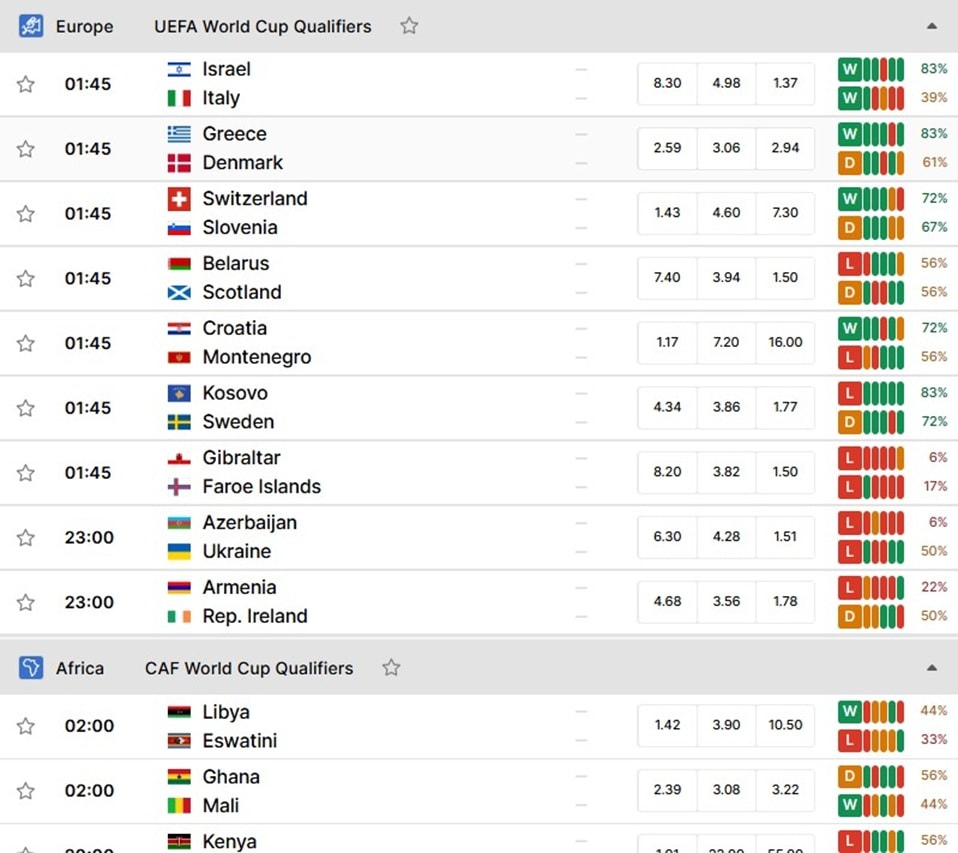Star the Croatia vs Montenegro match
This screenshot has width=958, height=853.
(x=25, y=343)
